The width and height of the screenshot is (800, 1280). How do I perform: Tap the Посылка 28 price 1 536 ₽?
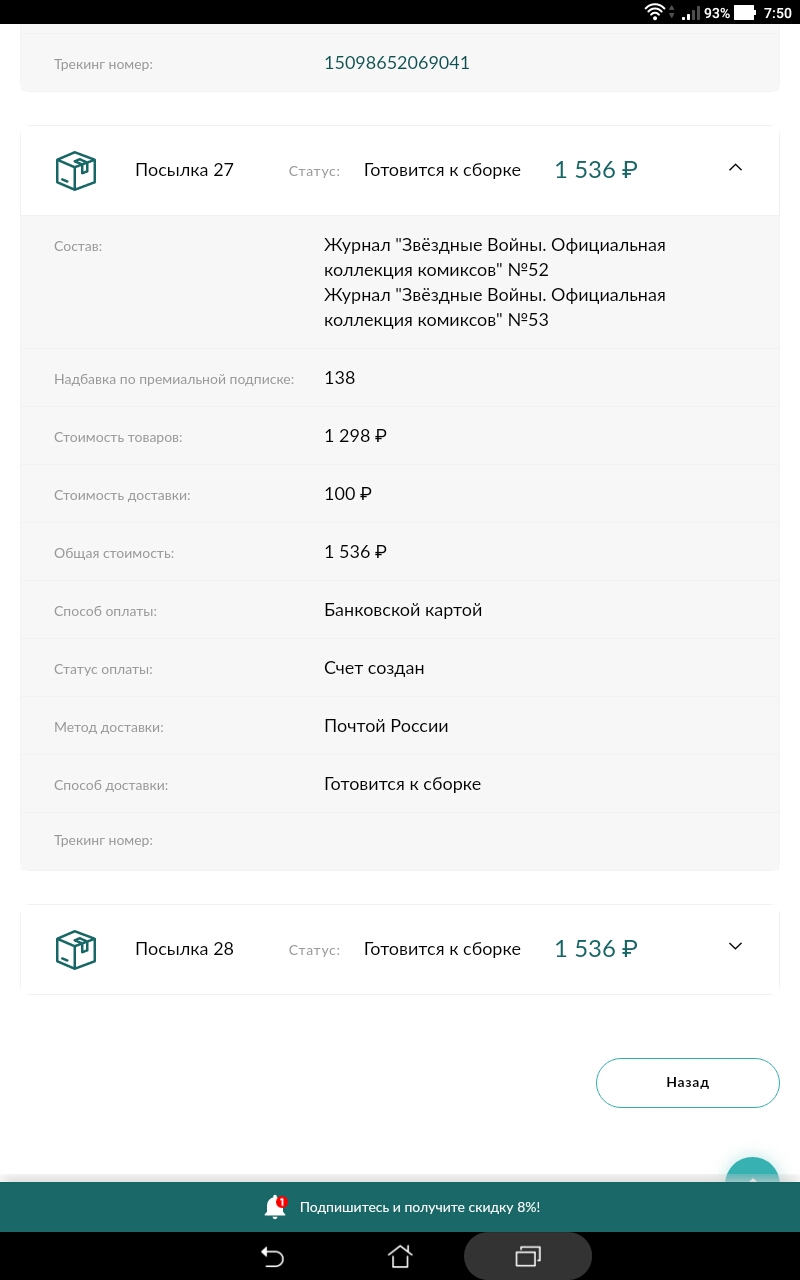[x=596, y=949]
